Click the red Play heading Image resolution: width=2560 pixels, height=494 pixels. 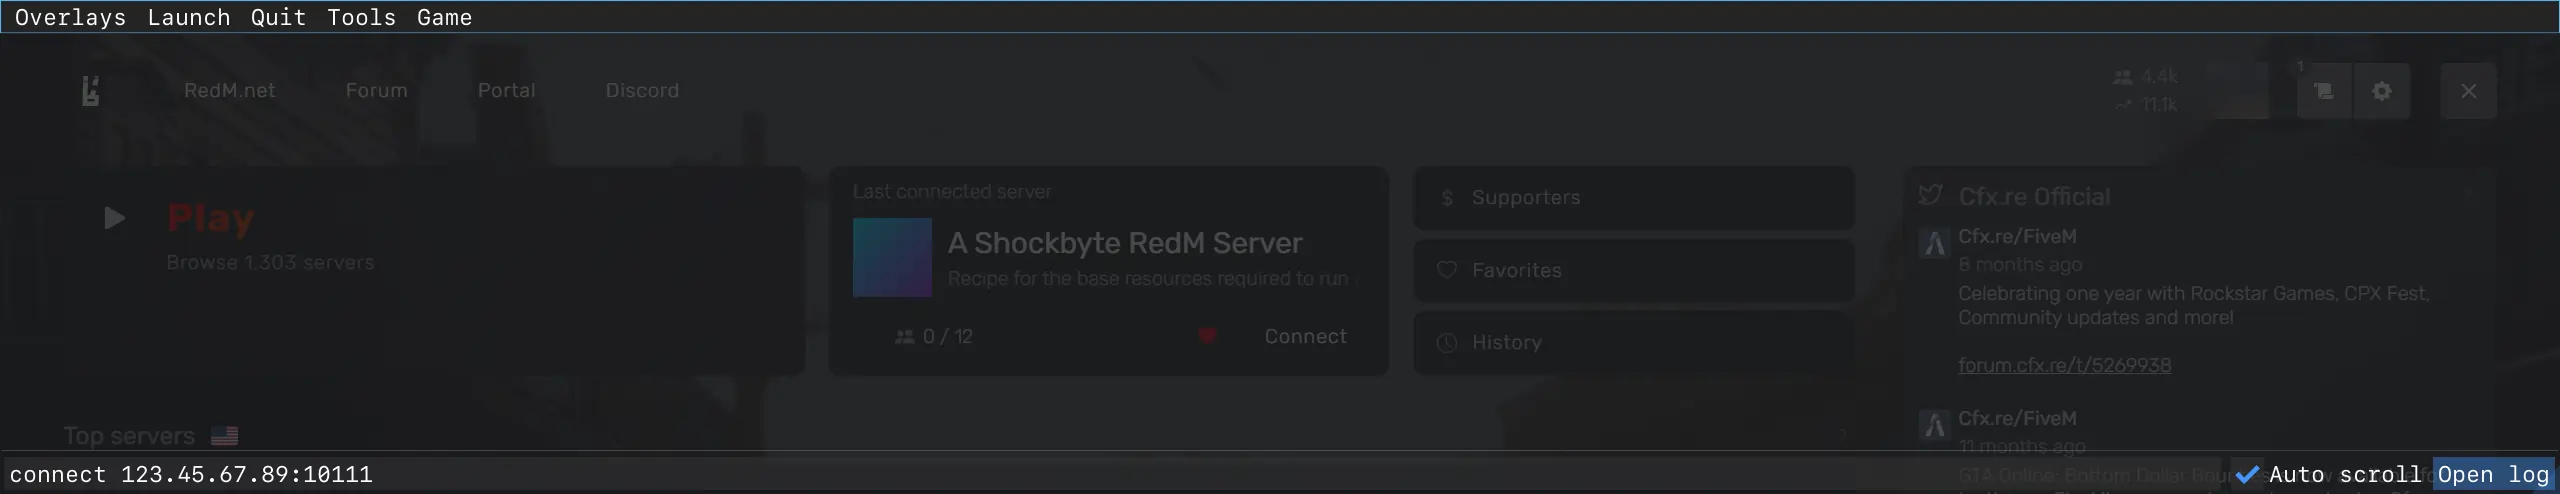(210, 218)
